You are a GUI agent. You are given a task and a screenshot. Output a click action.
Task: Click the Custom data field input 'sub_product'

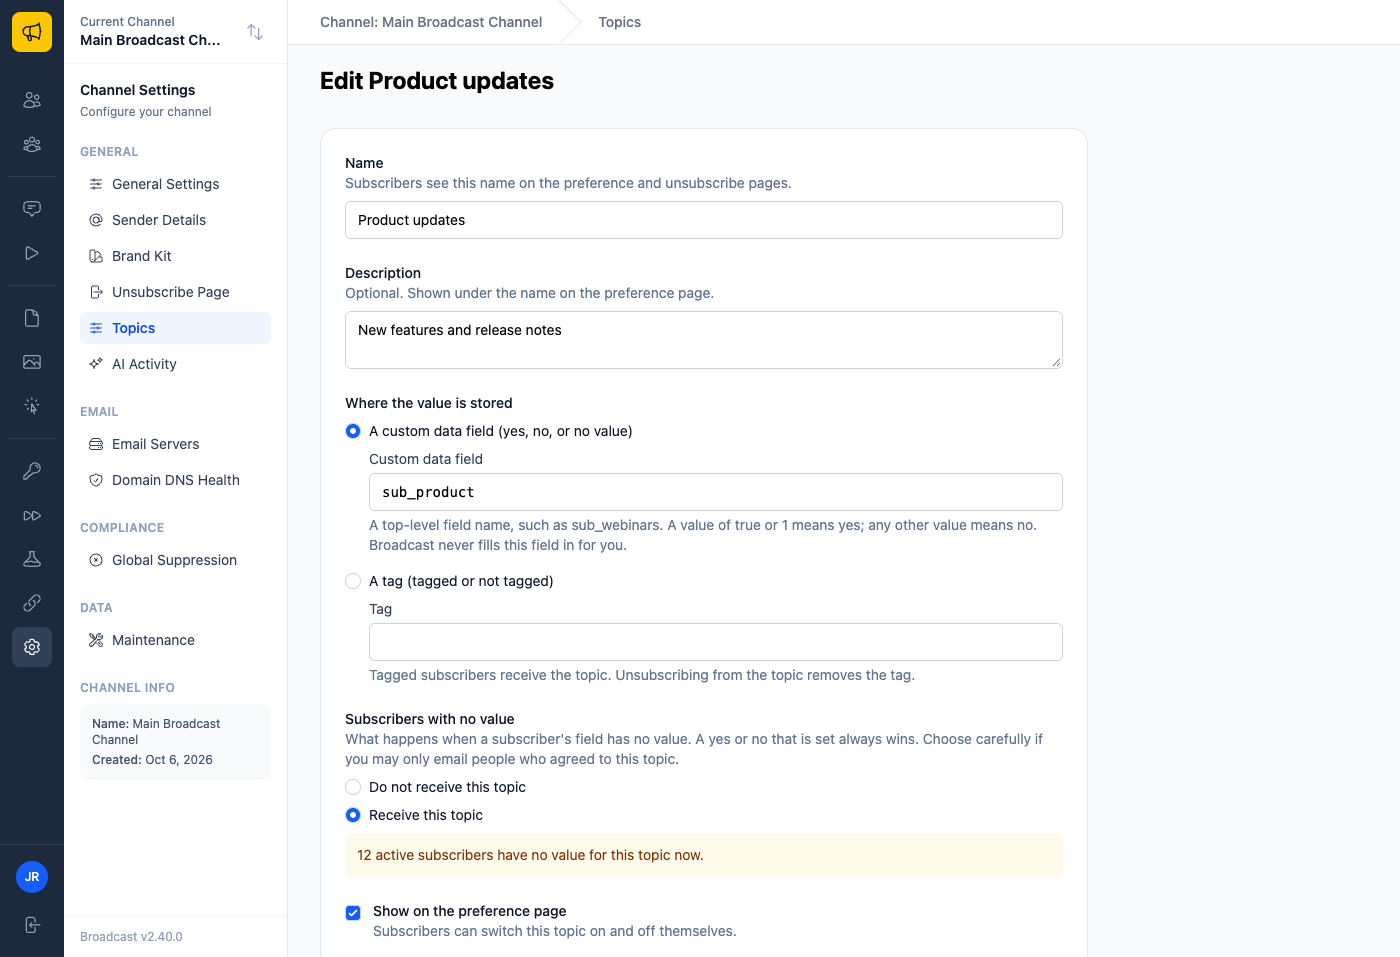click(x=716, y=492)
